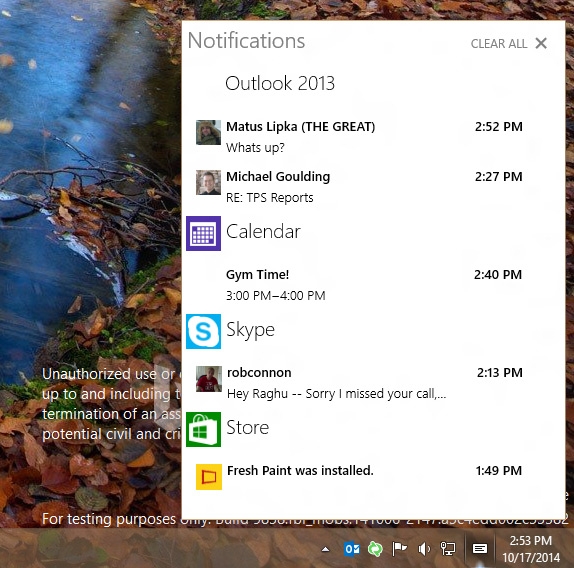Select the 3:00 PM–4:00 PM event time
The height and width of the screenshot is (568, 574).
click(x=276, y=295)
